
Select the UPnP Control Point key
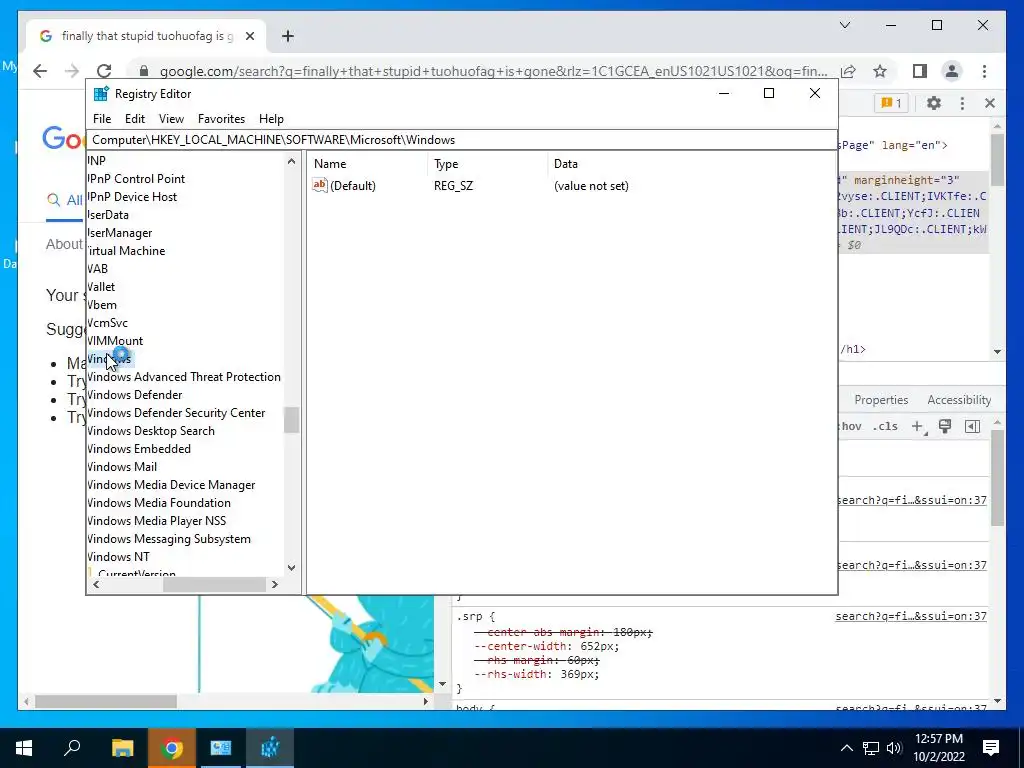(136, 179)
